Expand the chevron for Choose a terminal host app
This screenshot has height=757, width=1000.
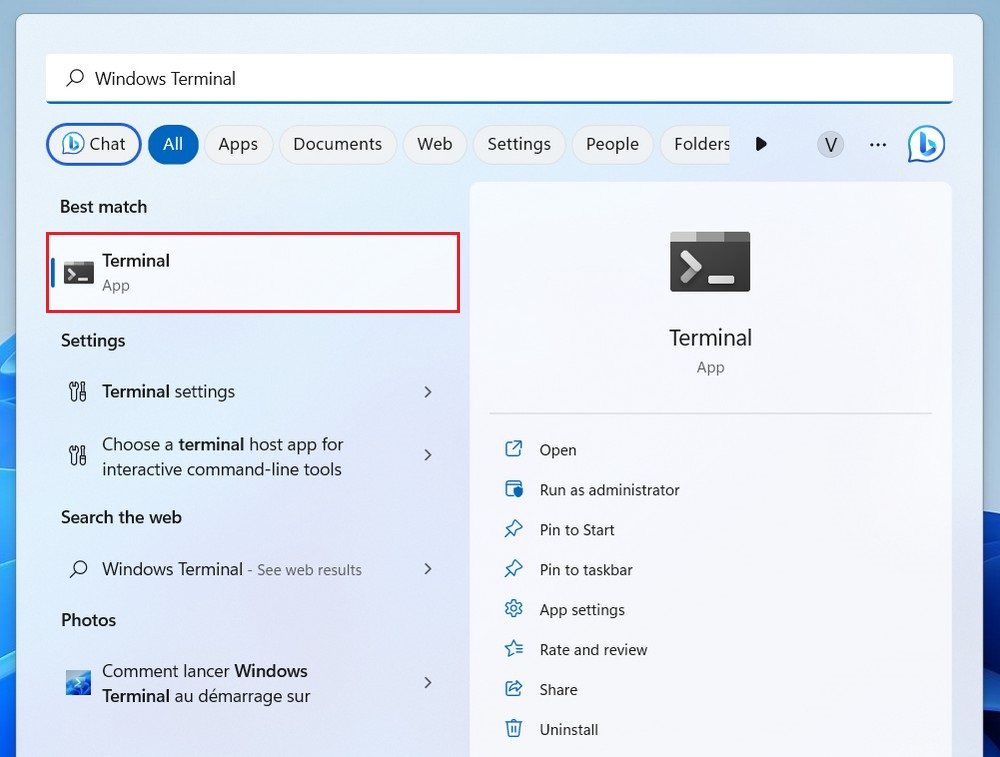[x=428, y=455]
